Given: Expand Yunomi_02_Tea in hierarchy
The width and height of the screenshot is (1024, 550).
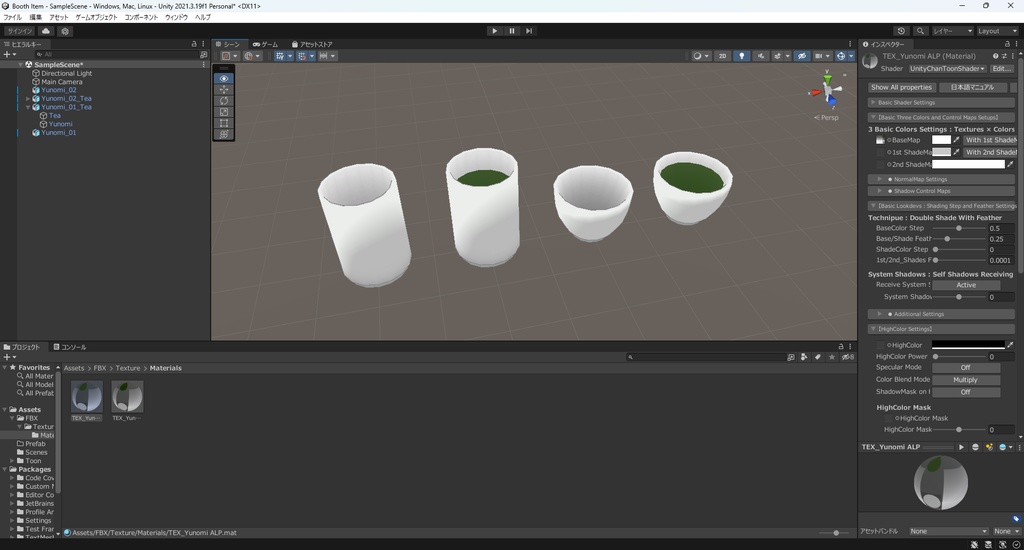Looking at the screenshot, I should [x=28, y=99].
